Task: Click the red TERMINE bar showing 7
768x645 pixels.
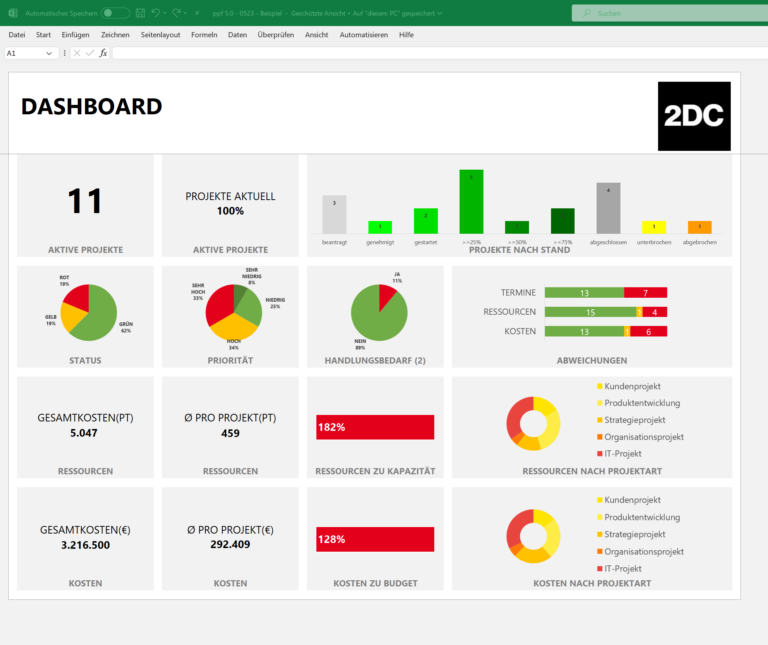Action: [646, 293]
